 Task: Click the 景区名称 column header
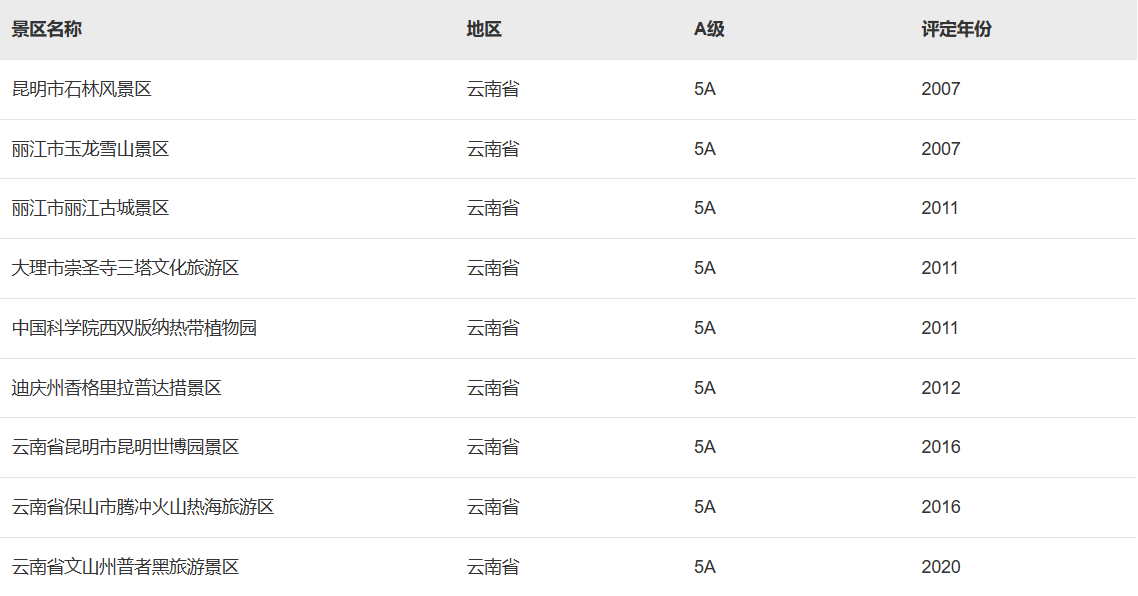tap(47, 29)
